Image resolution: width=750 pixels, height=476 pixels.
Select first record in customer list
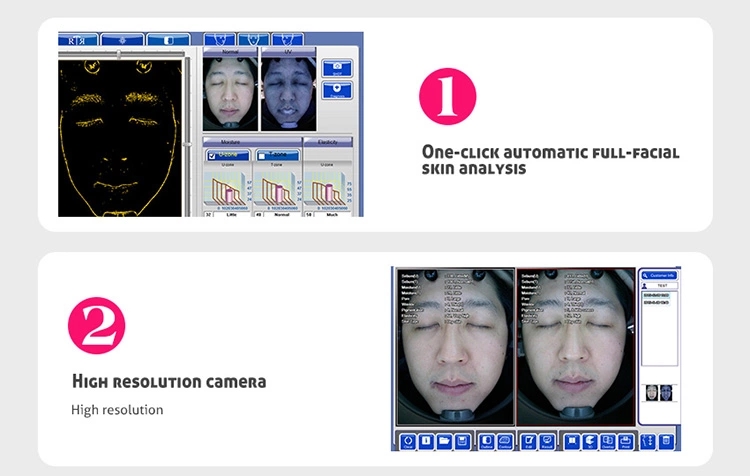pos(658,297)
